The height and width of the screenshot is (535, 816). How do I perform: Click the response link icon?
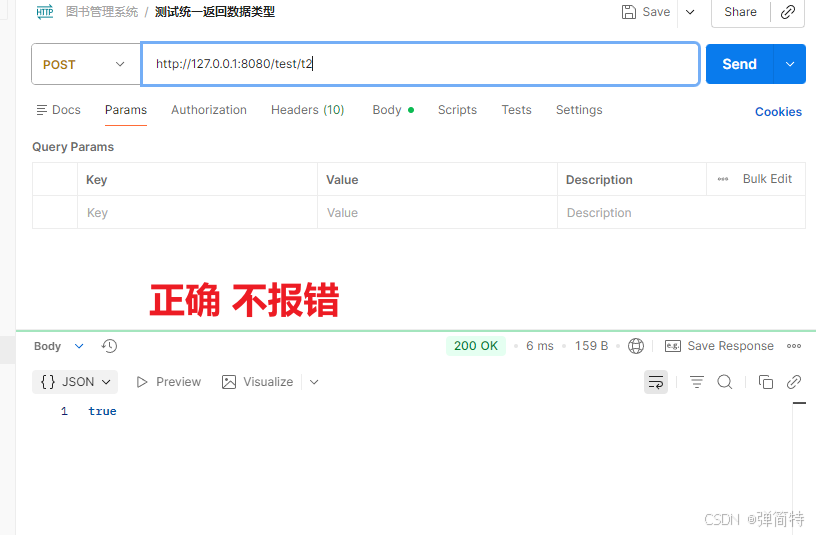794,382
